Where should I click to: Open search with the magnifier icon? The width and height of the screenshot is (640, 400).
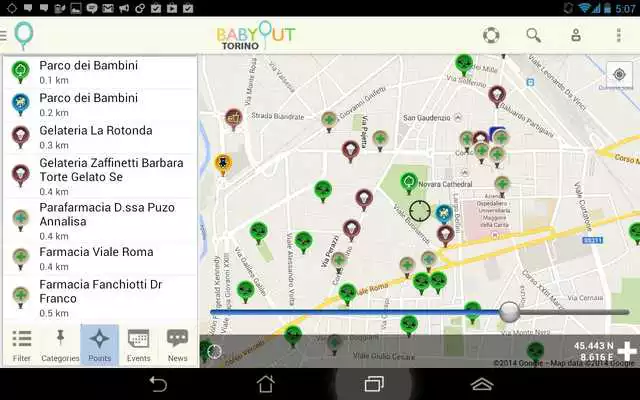point(533,36)
